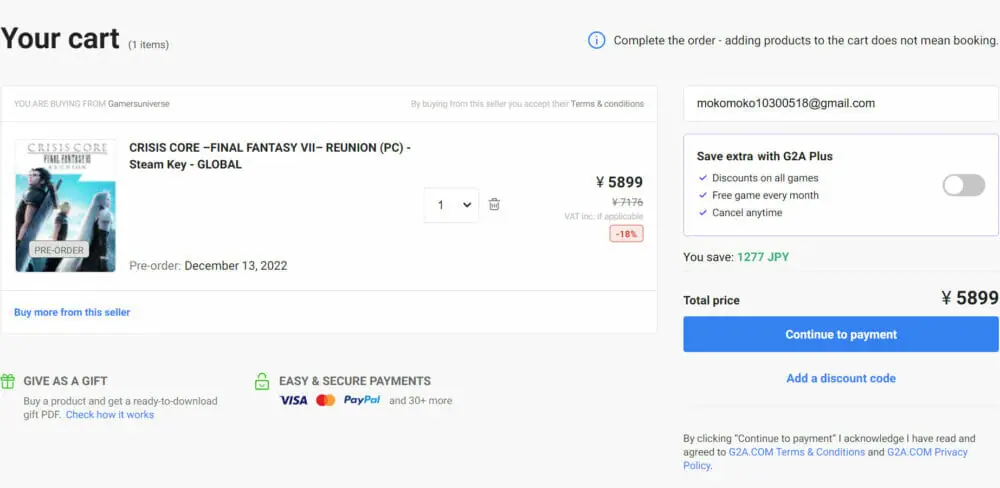Delete the item with the trash icon
The height and width of the screenshot is (488, 1000).
pyautogui.click(x=494, y=205)
